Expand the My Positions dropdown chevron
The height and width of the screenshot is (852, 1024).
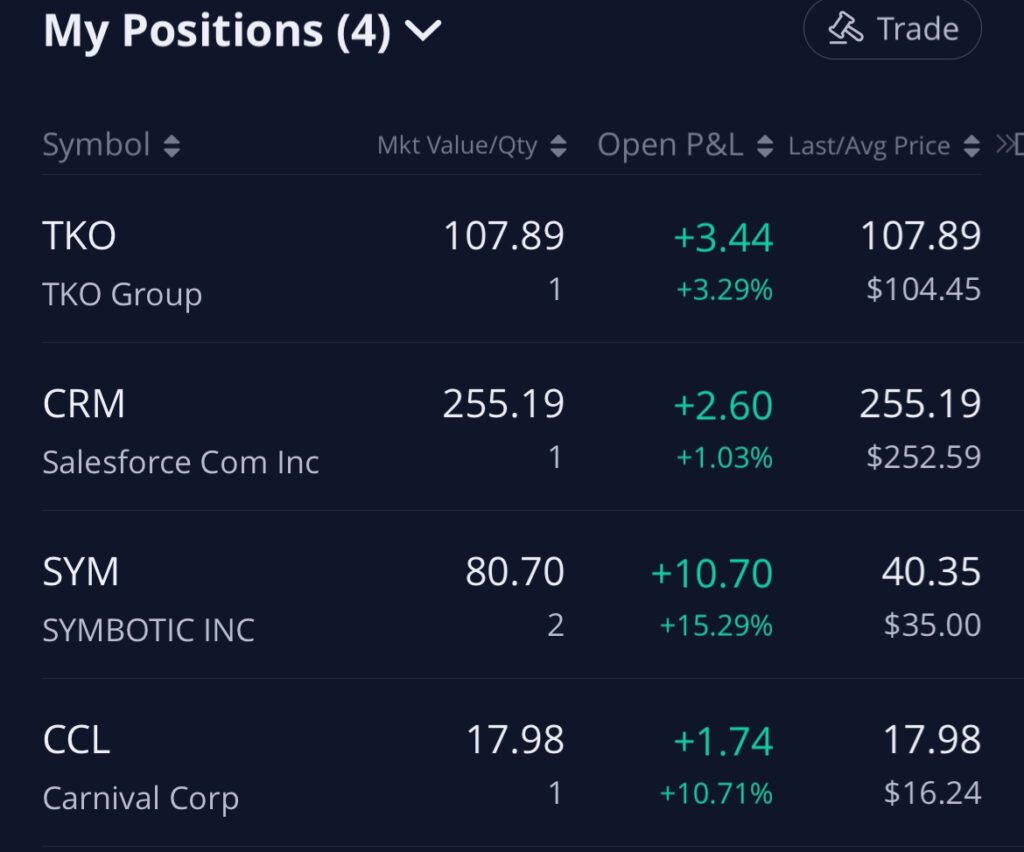[423, 32]
